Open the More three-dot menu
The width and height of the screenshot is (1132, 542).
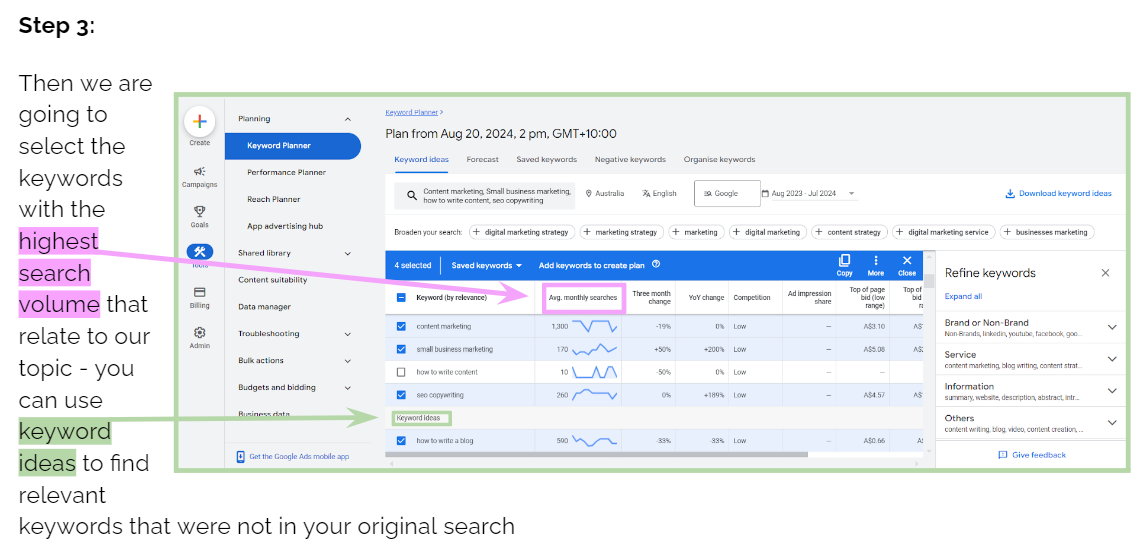coord(875,261)
